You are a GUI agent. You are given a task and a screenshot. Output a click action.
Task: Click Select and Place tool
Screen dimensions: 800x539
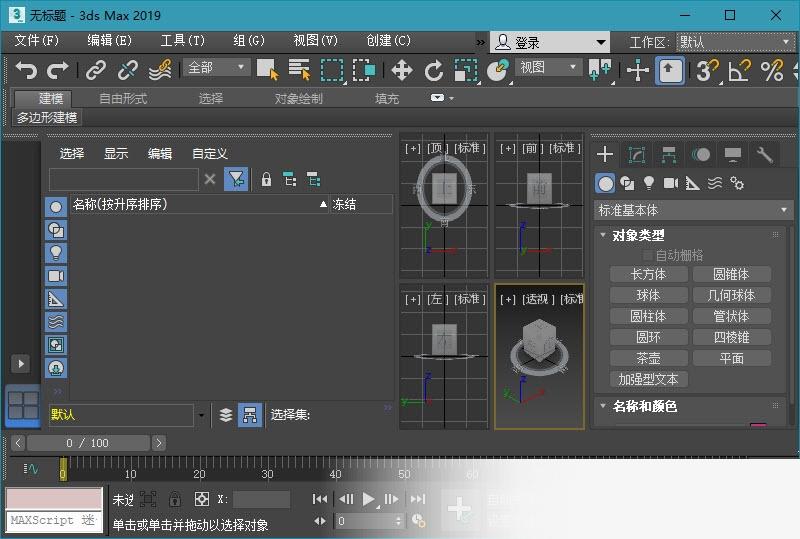498,70
